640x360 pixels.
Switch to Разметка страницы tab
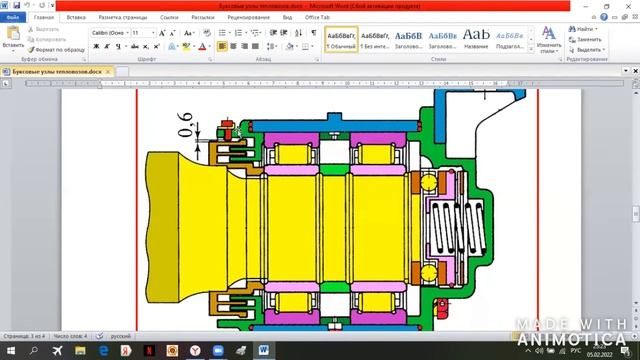point(122,18)
